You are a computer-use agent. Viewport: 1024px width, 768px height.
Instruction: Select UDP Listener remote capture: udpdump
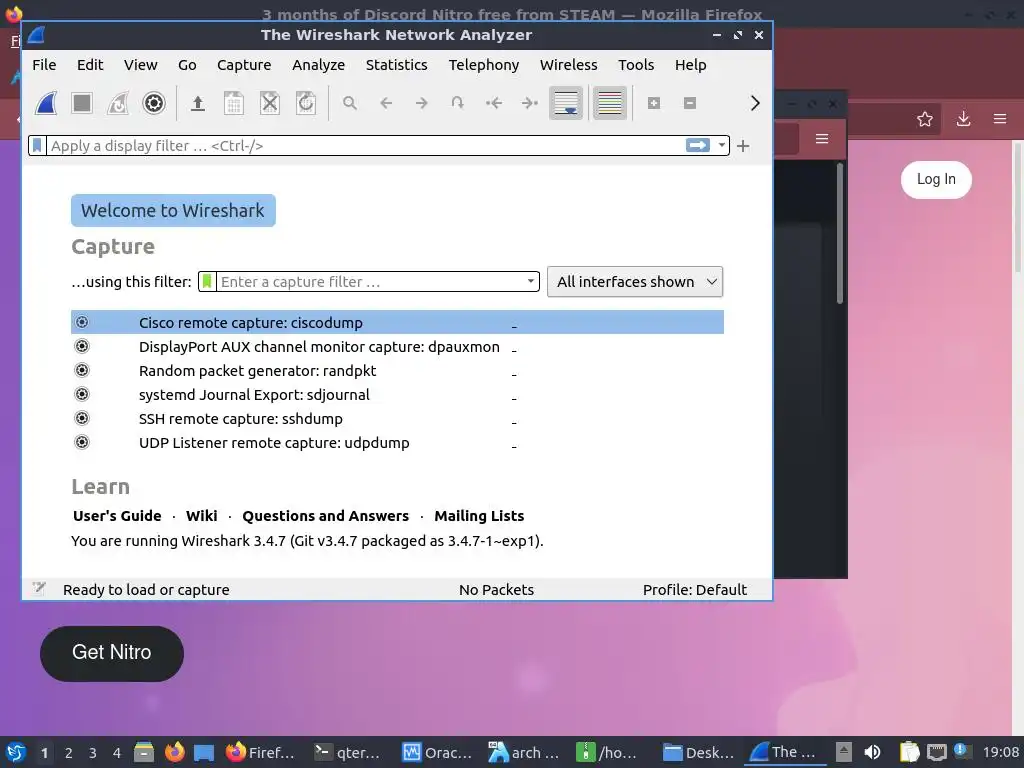point(397,442)
